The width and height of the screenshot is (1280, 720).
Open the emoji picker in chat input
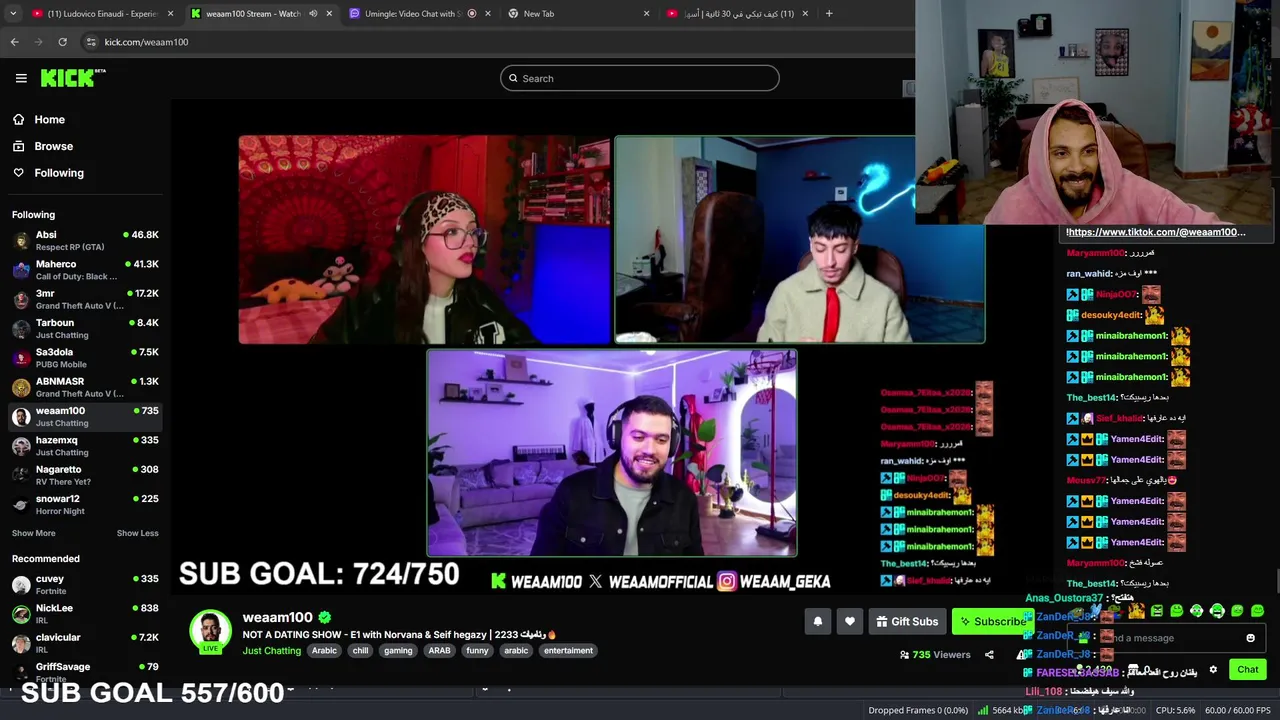[1250, 638]
